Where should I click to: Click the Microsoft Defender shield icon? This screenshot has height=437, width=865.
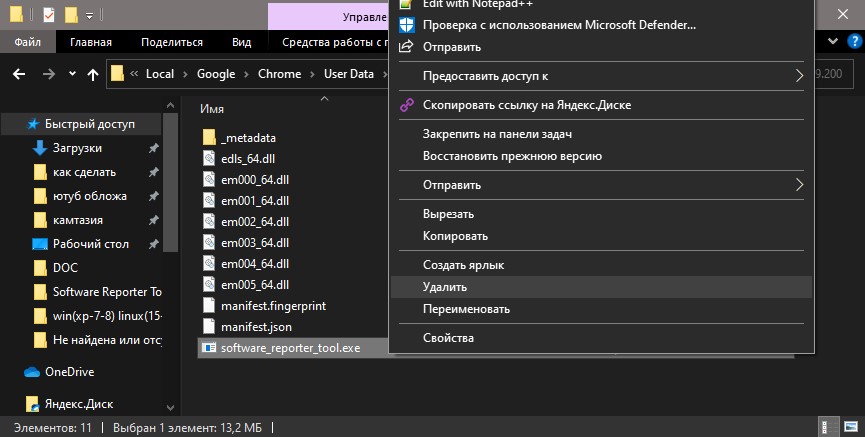click(407, 25)
